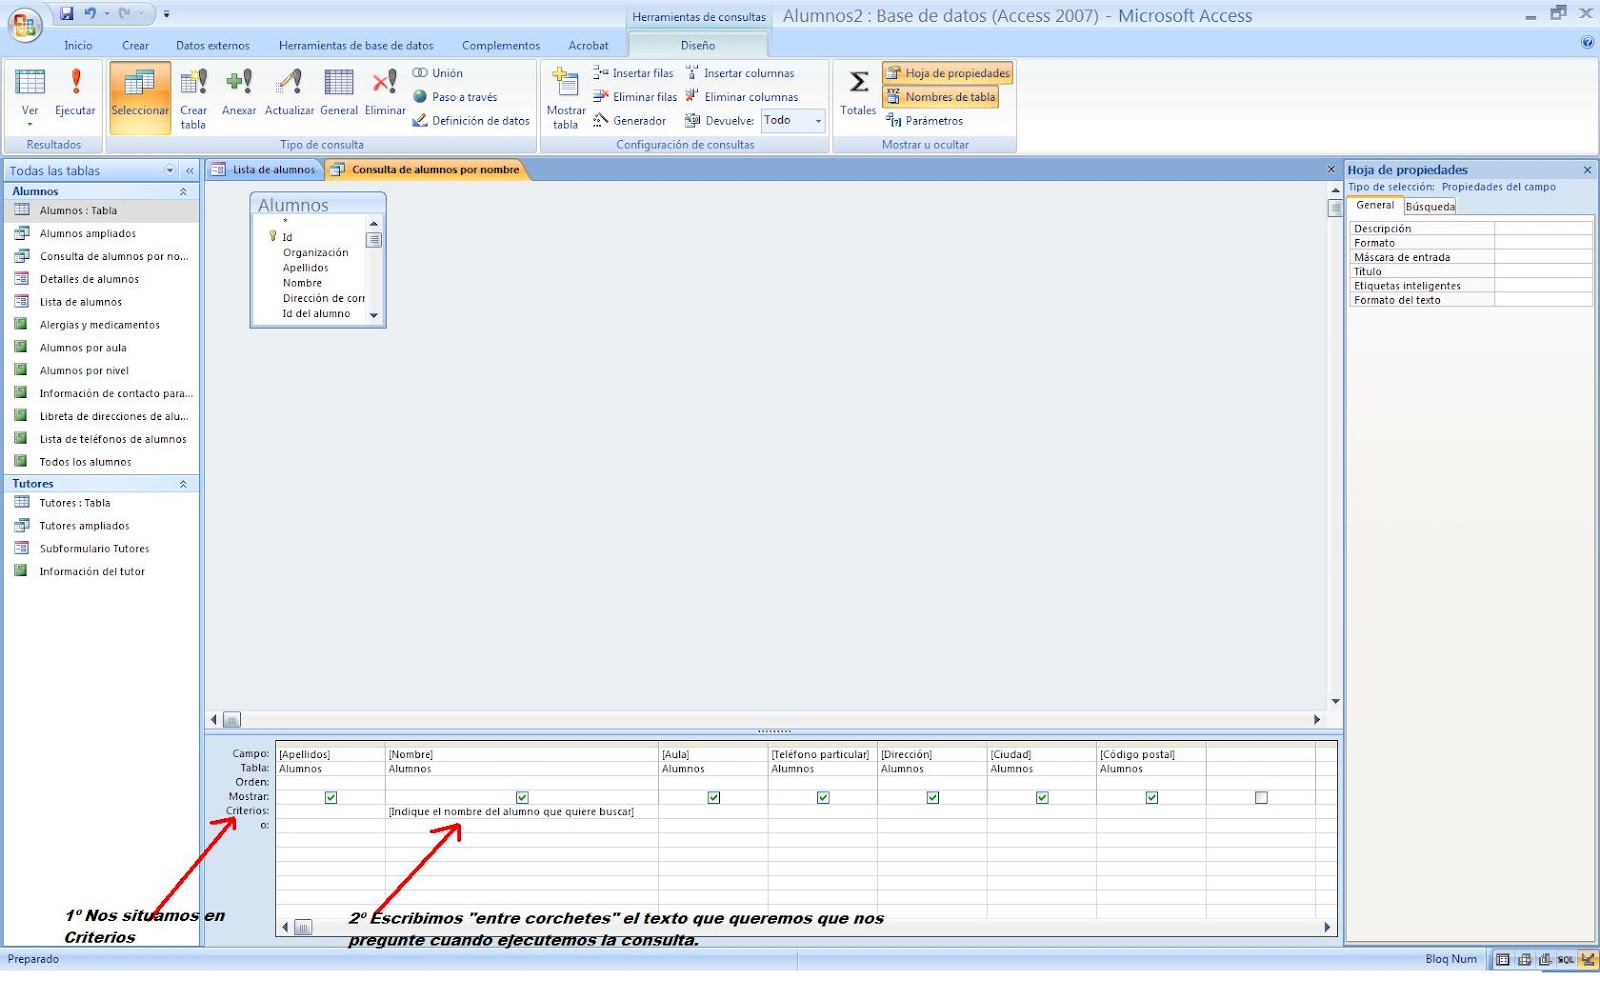
Task: Uncheck Mostrar for the Apellidos column
Action: point(331,797)
